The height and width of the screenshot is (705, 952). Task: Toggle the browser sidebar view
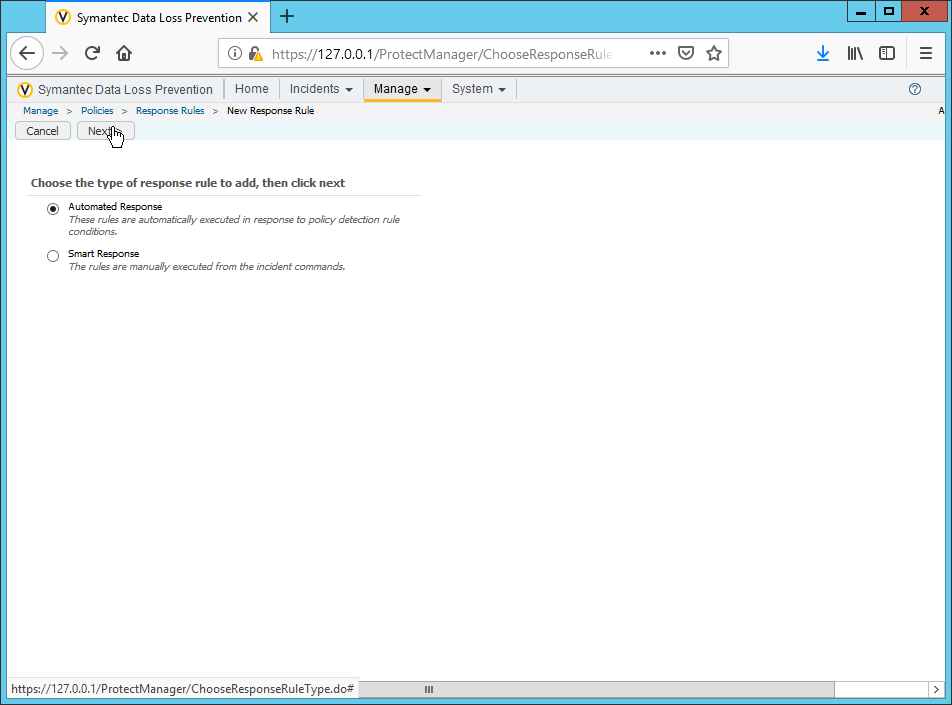pyautogui.click(x=887, y=53)
